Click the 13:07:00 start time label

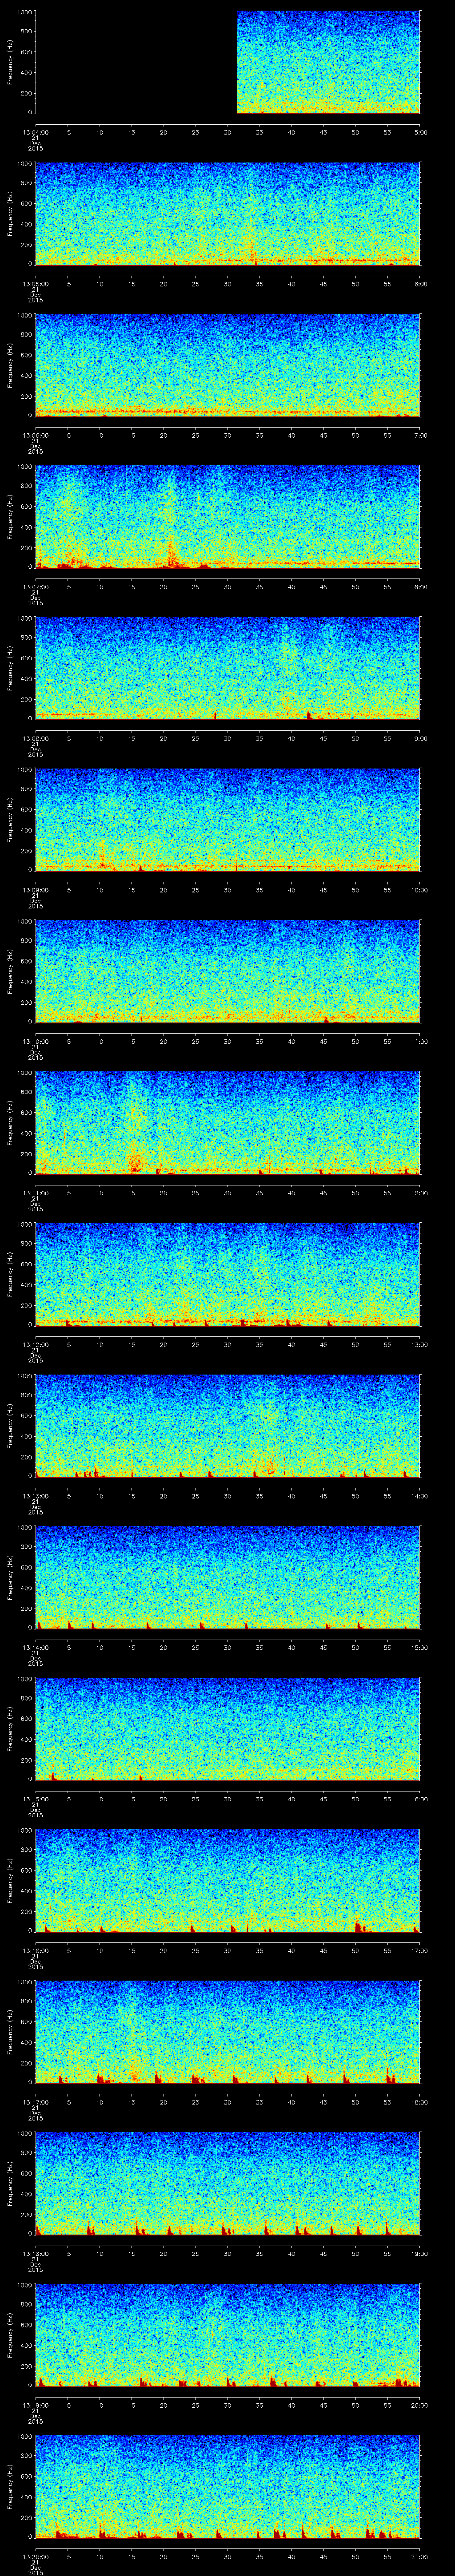(35, 586)
